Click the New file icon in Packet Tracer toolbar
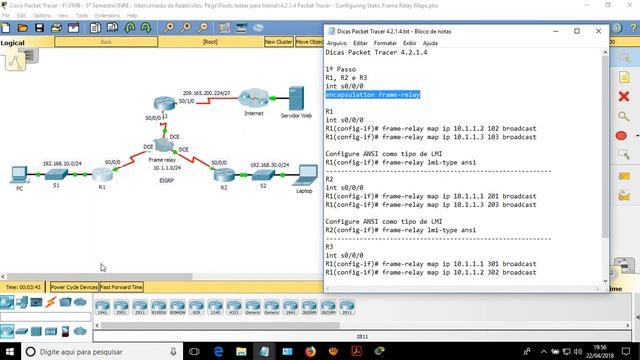 [x=6, y=28]
